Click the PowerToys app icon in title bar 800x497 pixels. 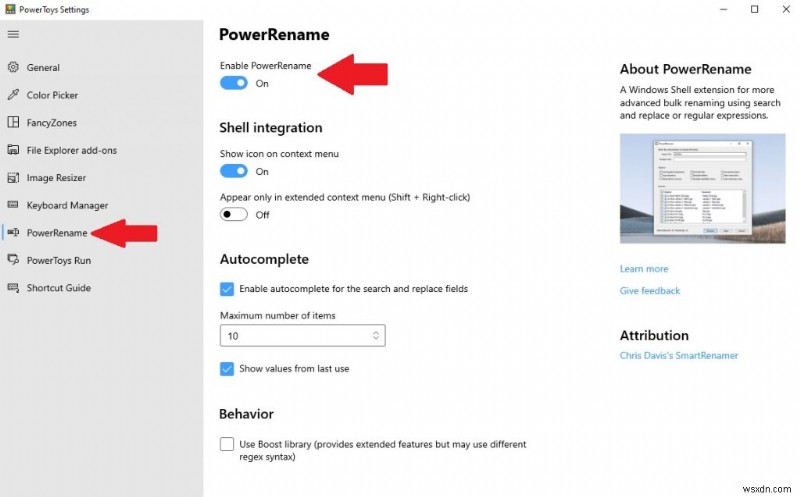click(10, 9)
